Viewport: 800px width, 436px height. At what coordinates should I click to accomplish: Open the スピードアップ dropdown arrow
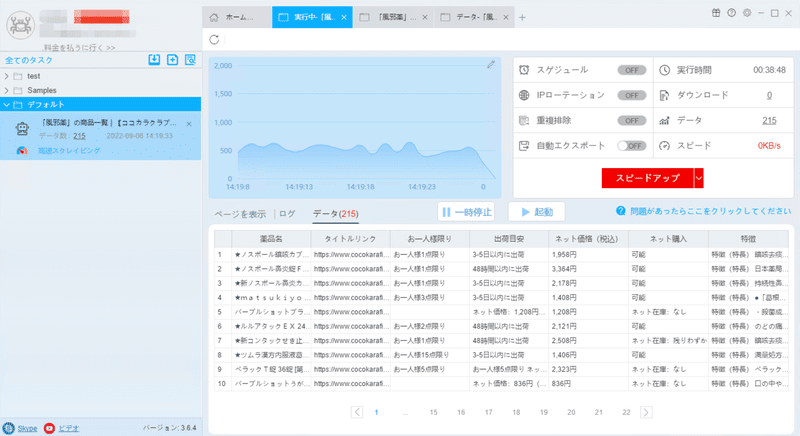[698, 178]
